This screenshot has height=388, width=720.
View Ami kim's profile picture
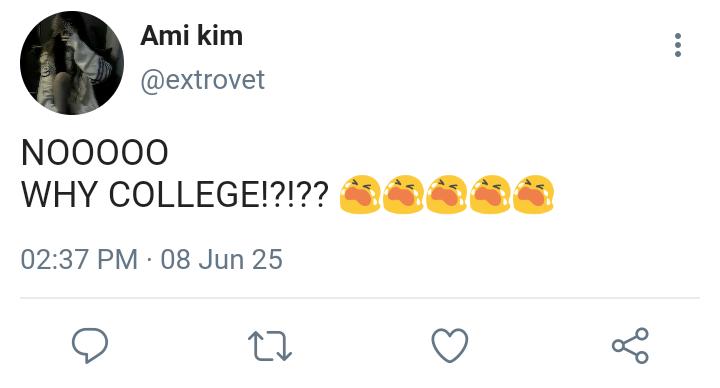pyautogui.click(x=72, y=63)
